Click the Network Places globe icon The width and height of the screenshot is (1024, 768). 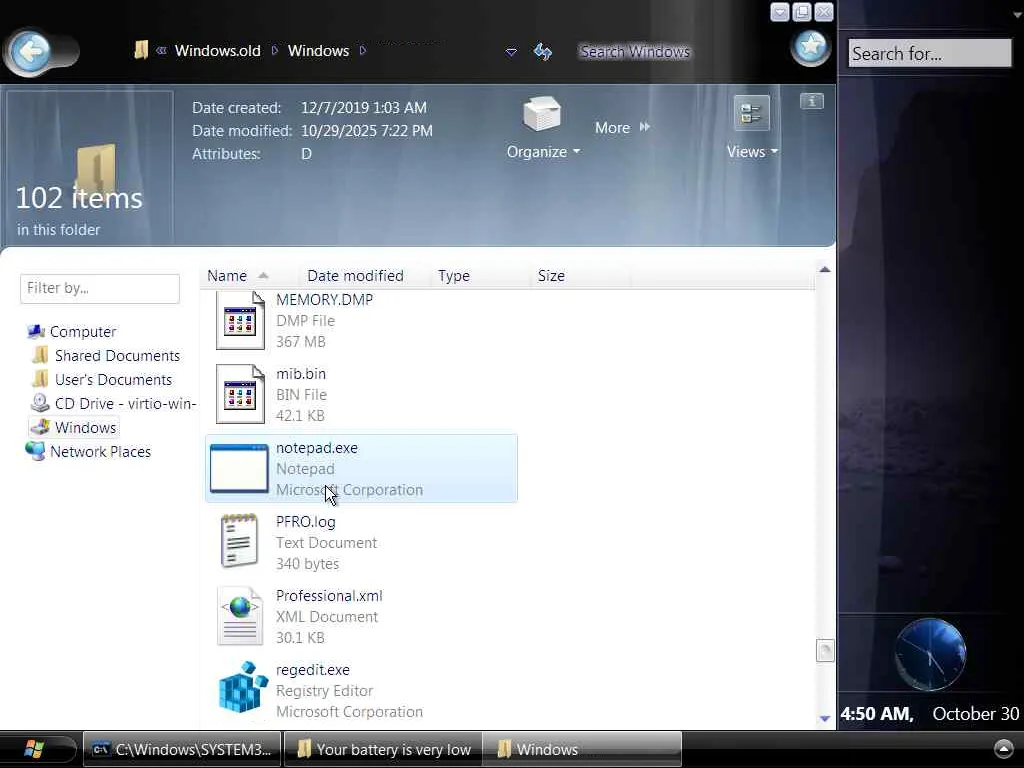(x=35, y=451)
